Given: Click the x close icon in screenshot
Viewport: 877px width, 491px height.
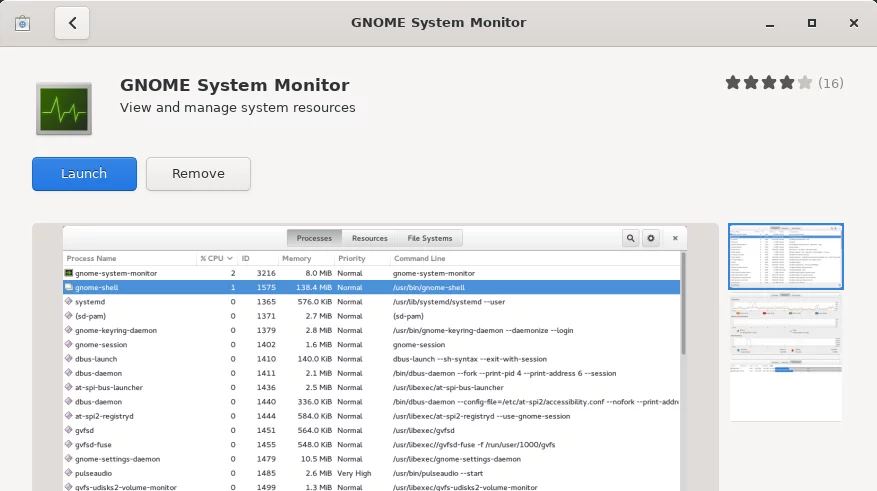Looking at the screenshot, I should coord(675,238).
